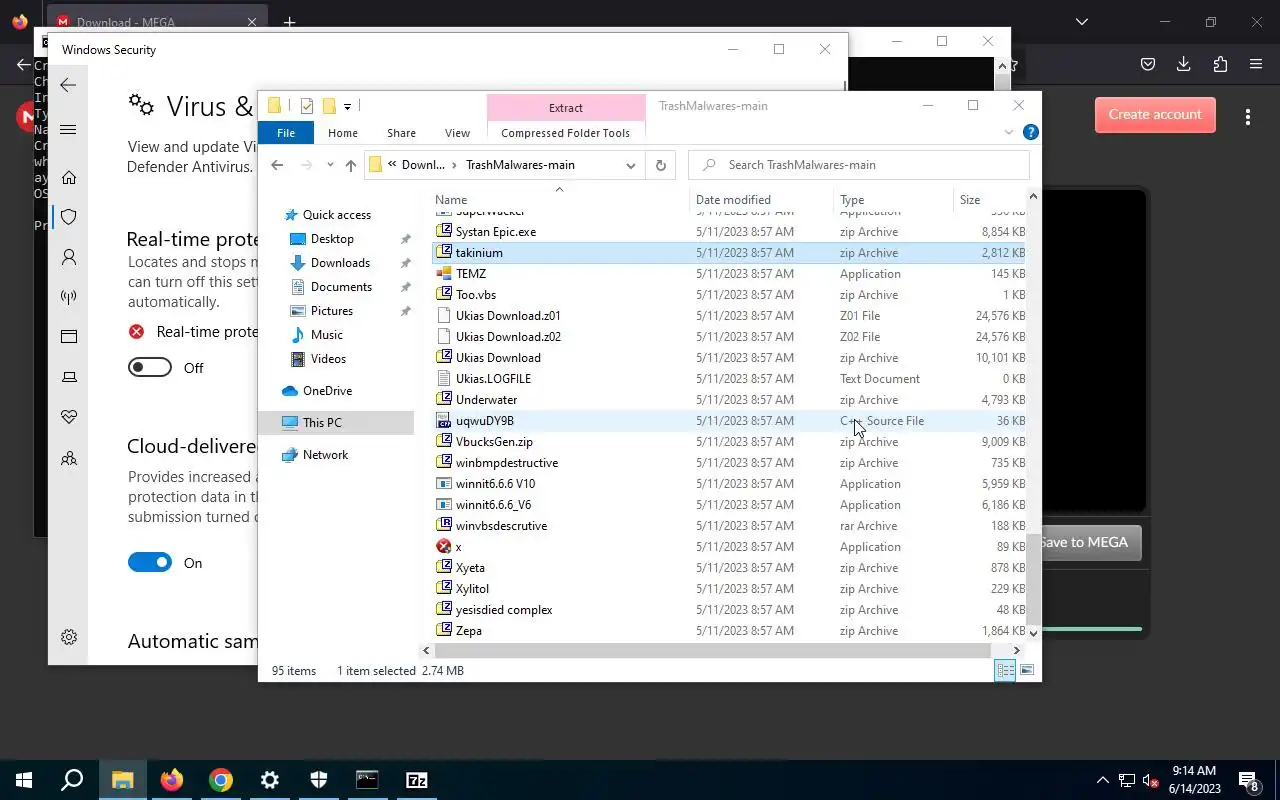
Task: Sort files by Name column header
Action: pyautogui.click(x=560, y=200)
